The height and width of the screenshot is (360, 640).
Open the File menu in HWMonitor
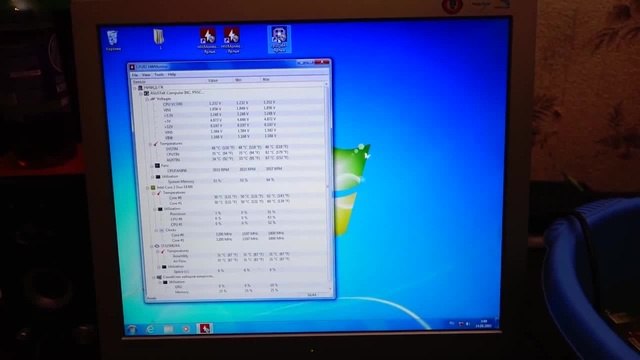tap(135, 75)
